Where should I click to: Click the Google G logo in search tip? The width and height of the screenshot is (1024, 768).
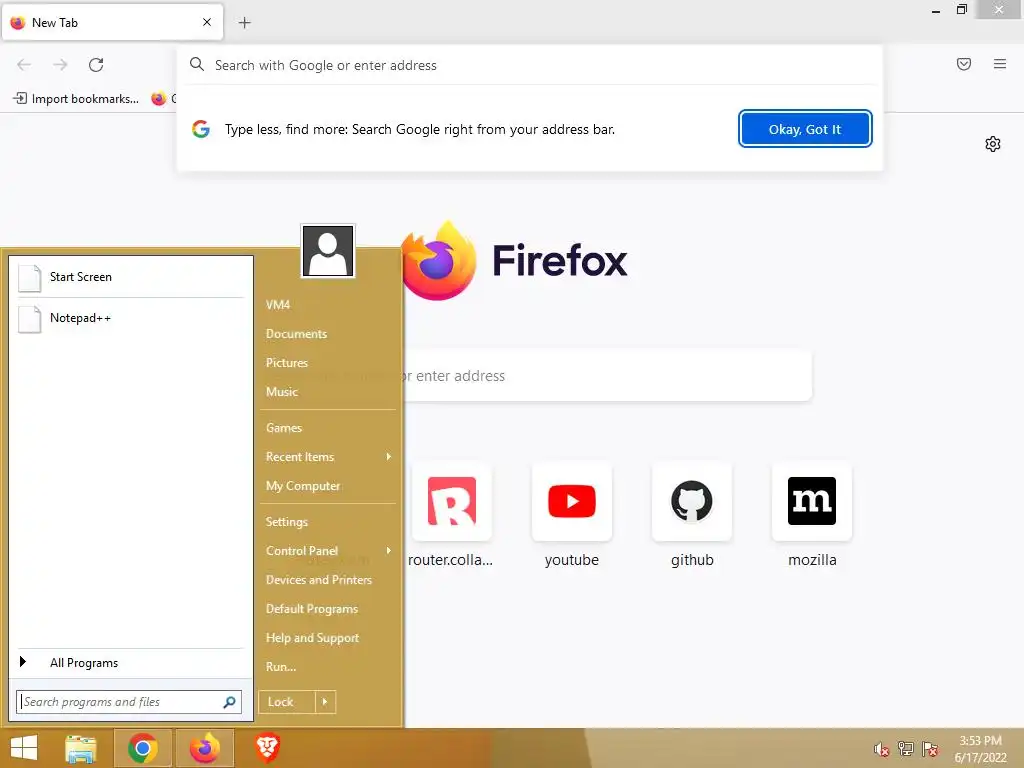pyautogui.click(x=201, y=129)
